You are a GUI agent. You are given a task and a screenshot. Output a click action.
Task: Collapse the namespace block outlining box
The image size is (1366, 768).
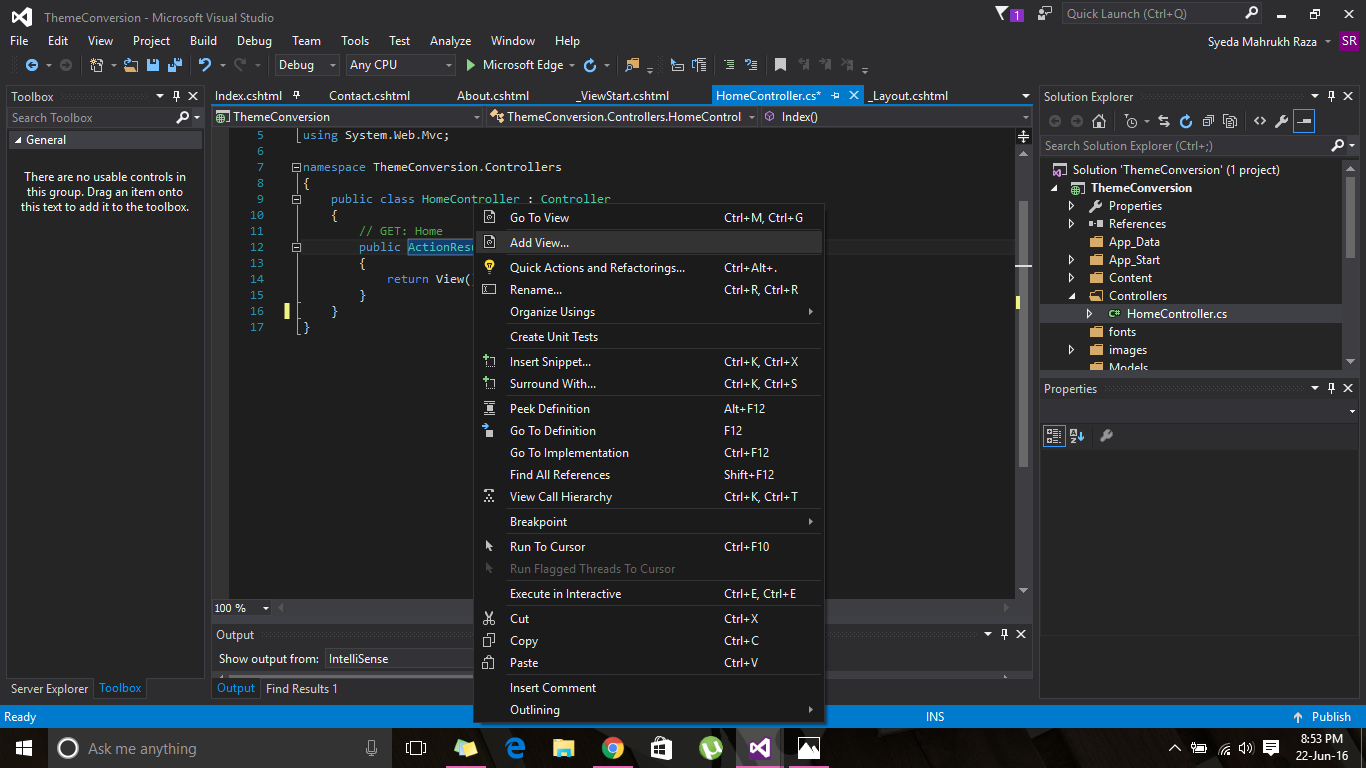[x=296, y=167]
